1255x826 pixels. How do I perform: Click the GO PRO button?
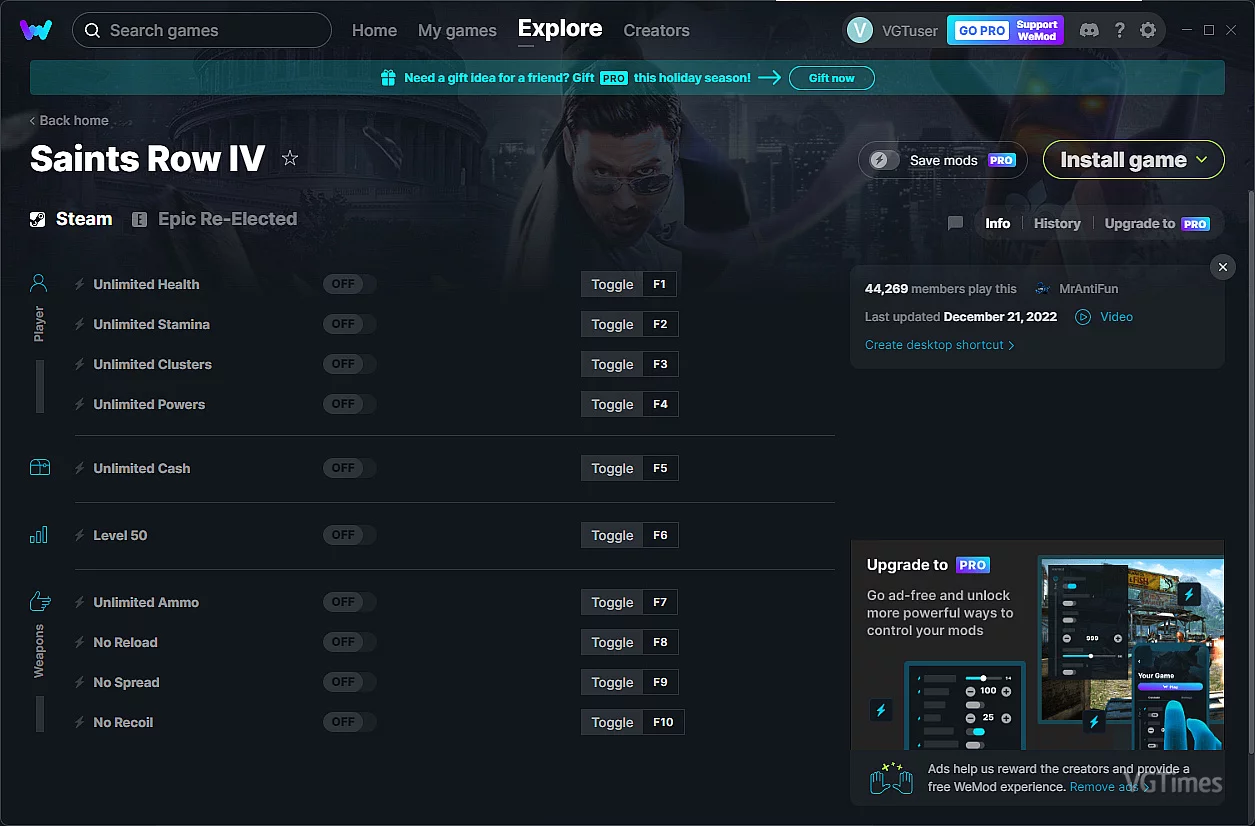982,30
